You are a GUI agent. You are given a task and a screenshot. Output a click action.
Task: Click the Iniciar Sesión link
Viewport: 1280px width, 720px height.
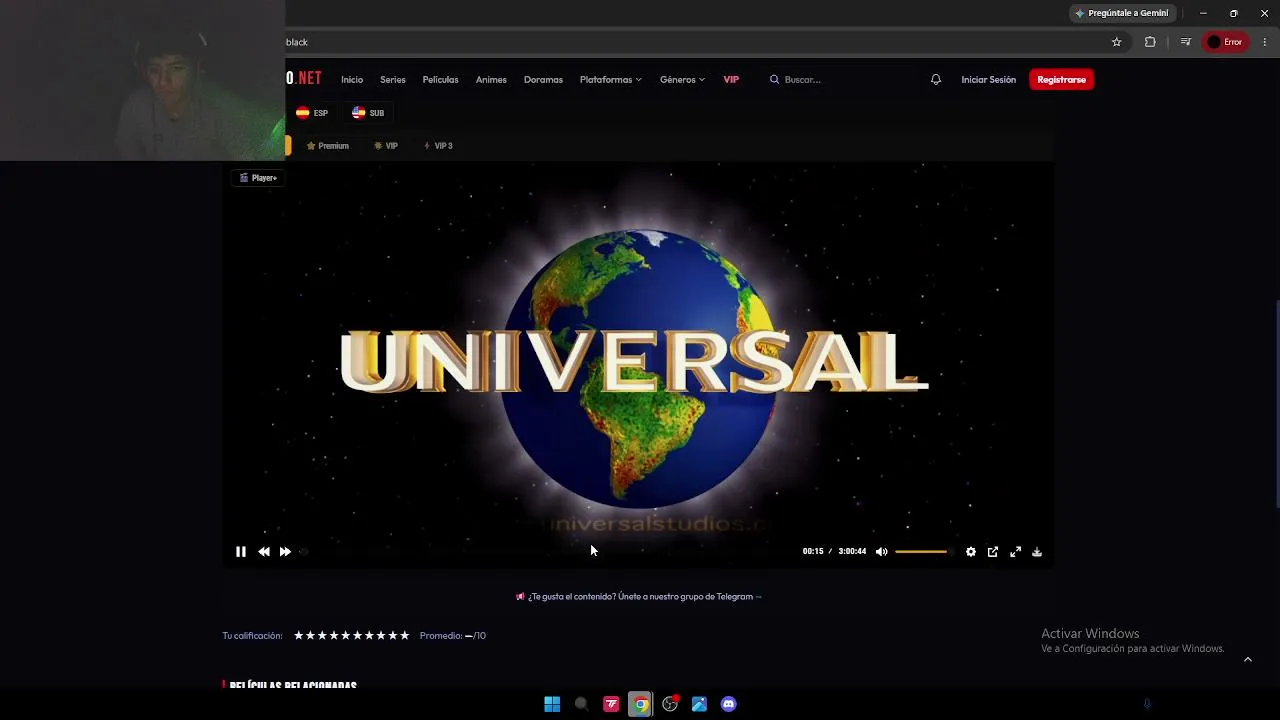(x=988, y=80)
